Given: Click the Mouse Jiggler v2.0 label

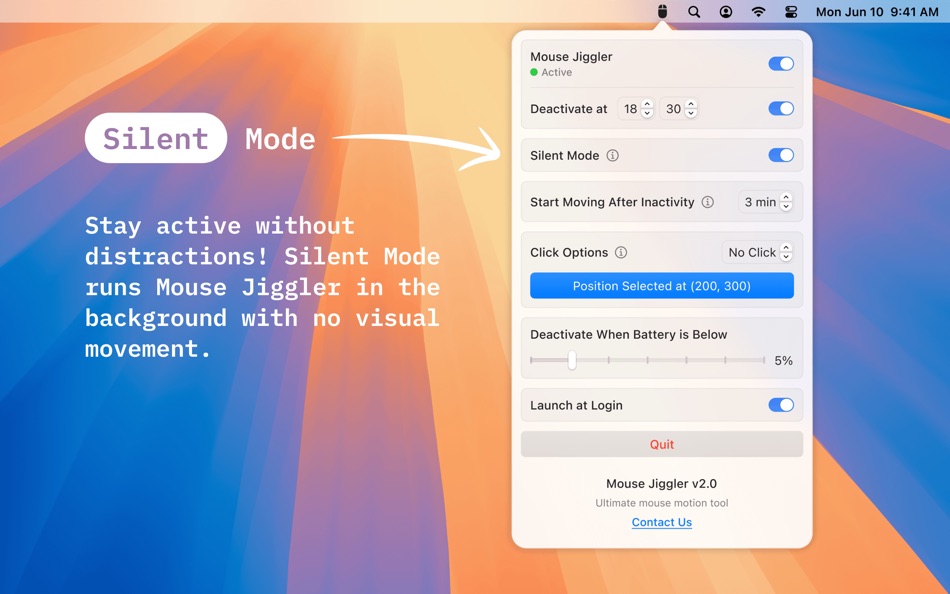Looking at the screenshot, I should tap(662, 484).
